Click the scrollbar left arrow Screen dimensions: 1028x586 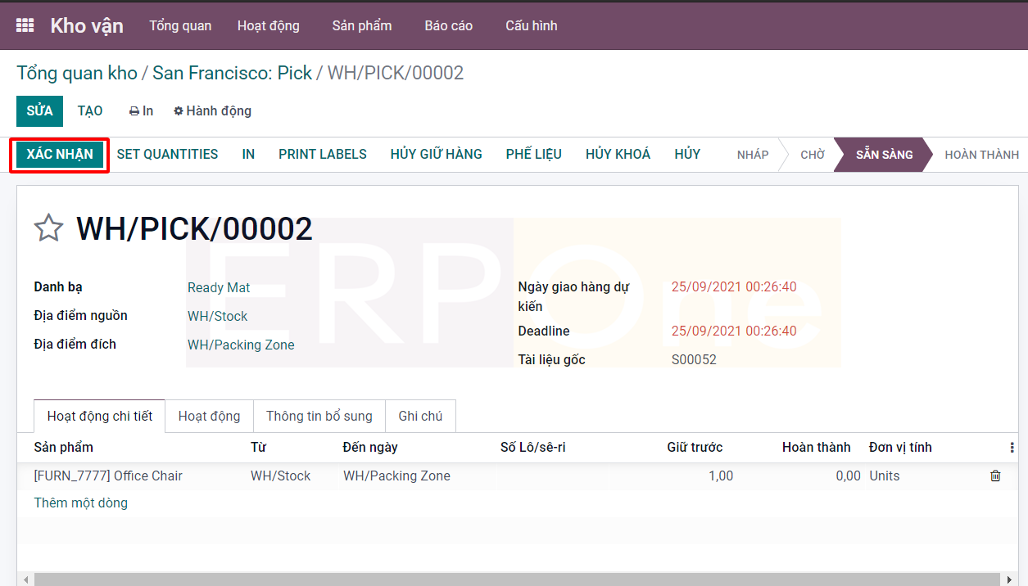click(25, 579)
